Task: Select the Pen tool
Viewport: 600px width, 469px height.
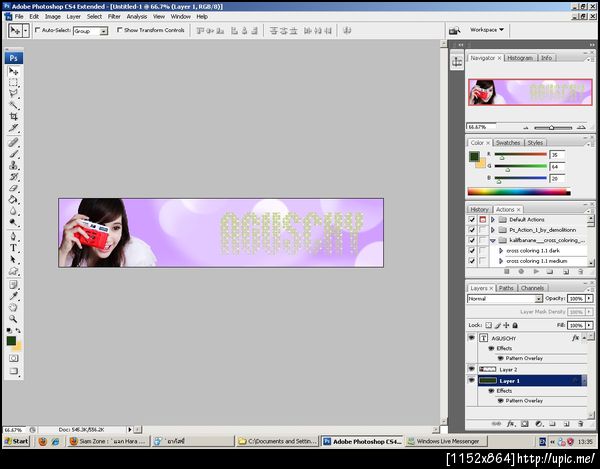Action: (13, 236)
